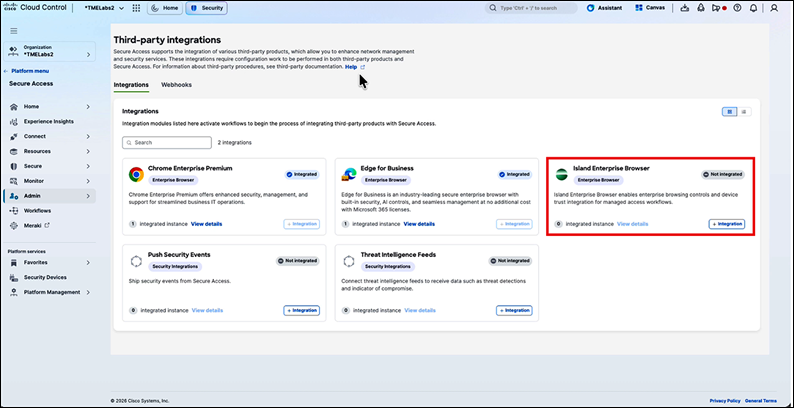
Task: Add integration for Threat Intelligence Feeds
Action: pos(514,310)
